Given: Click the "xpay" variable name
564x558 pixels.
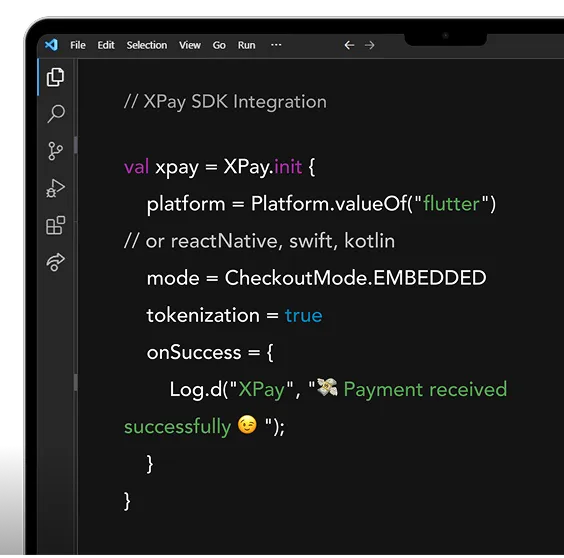Looking at the screenshot, I should pyautogui.click(x=177, y=168).
